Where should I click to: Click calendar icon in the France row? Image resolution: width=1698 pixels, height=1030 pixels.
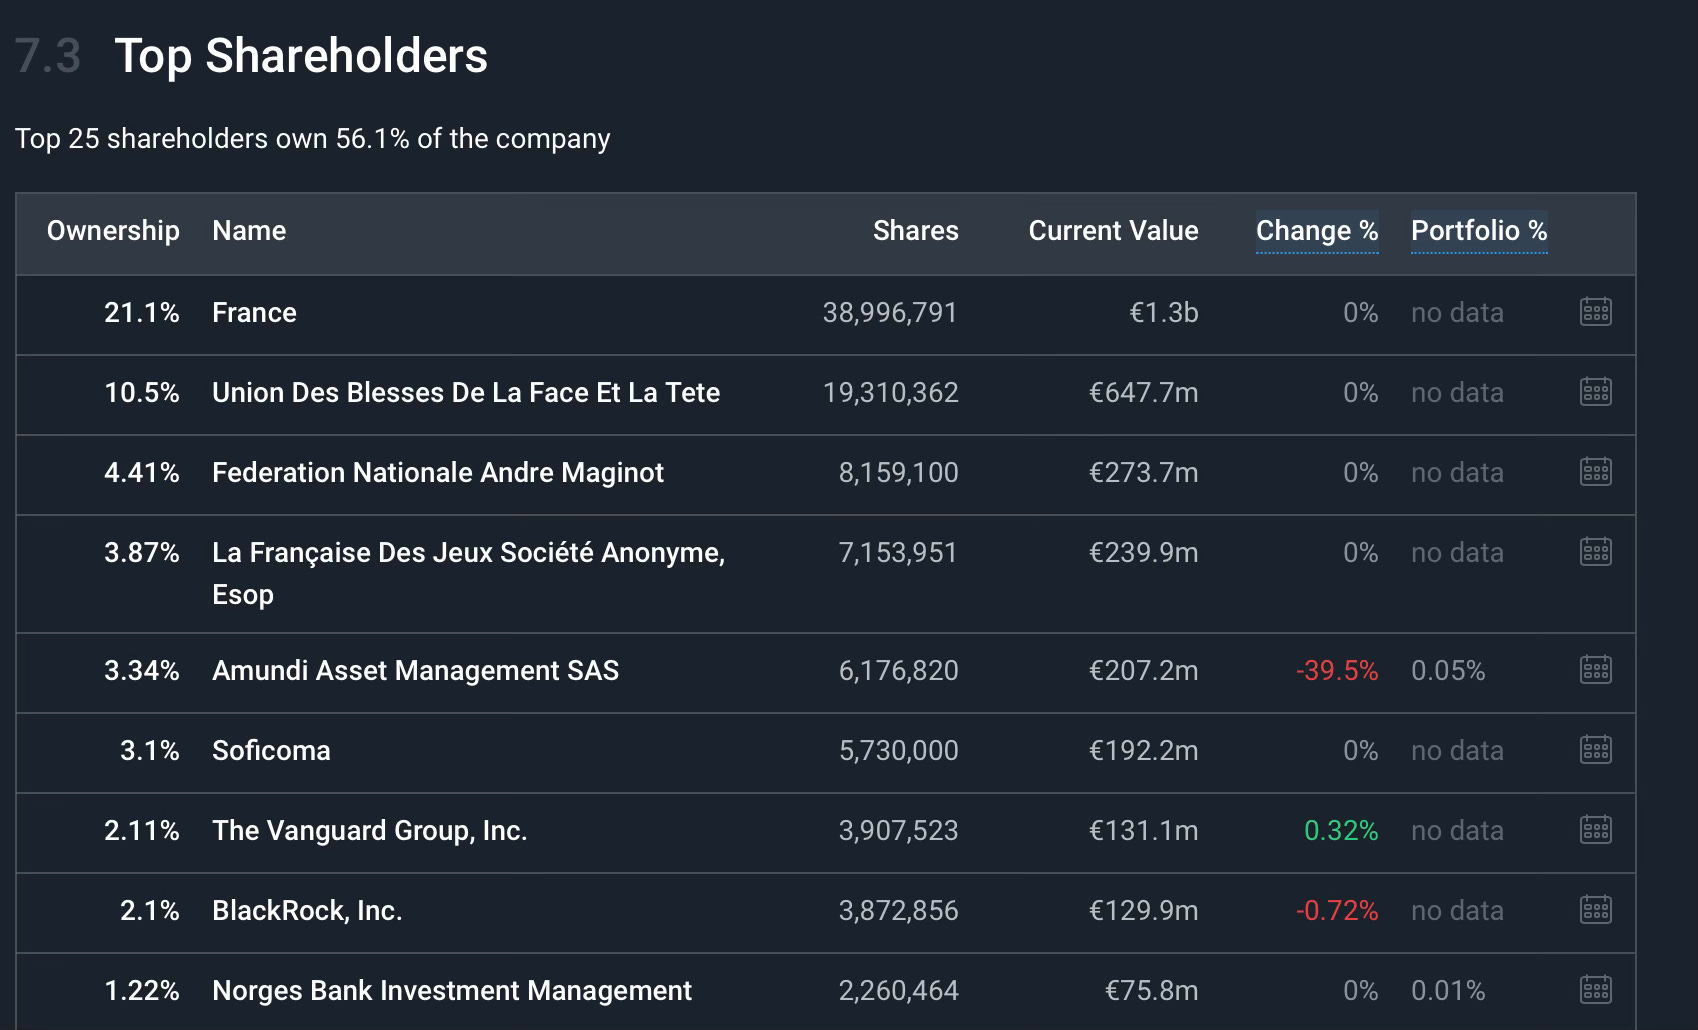pos(1595,312)
